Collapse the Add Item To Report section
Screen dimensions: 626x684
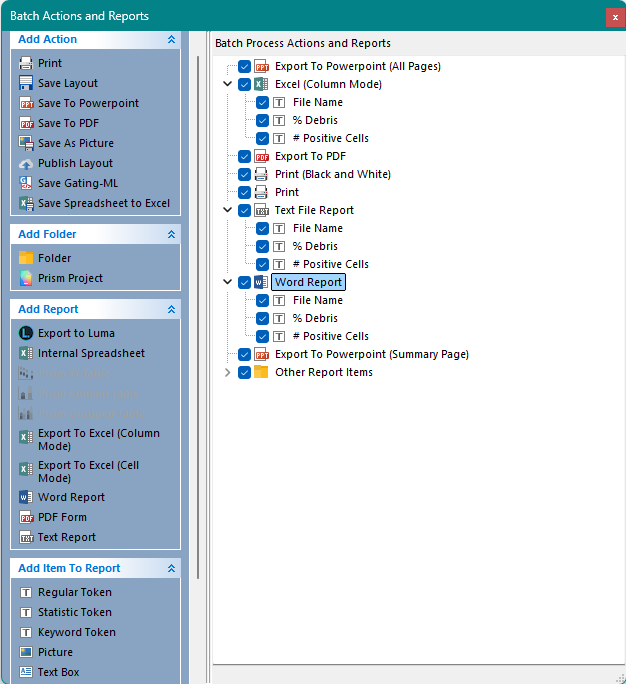(171, 568)
